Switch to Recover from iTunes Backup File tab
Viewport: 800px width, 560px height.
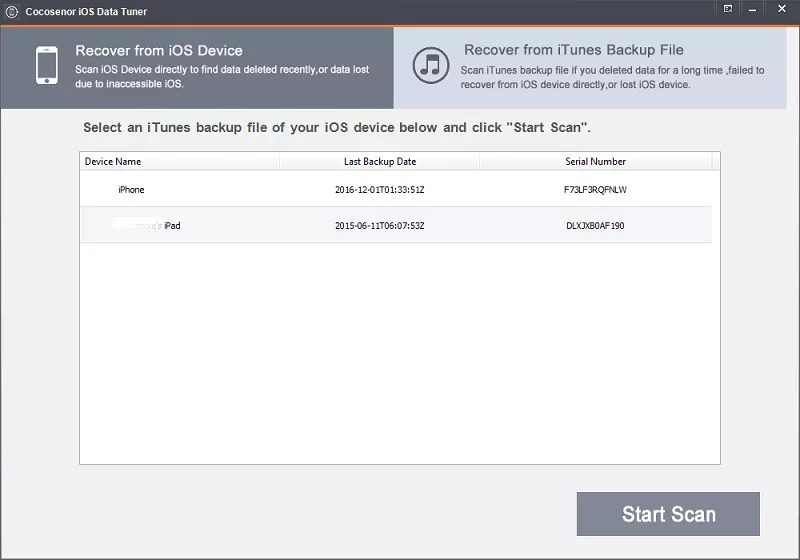coord(590,68)
